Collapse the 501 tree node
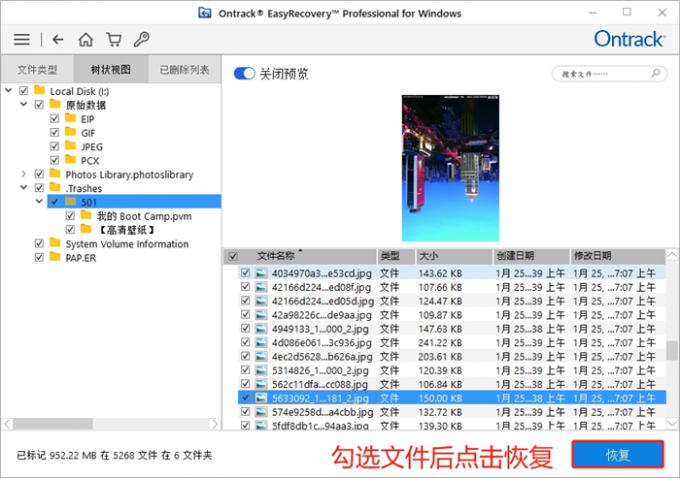 [39, 201]
